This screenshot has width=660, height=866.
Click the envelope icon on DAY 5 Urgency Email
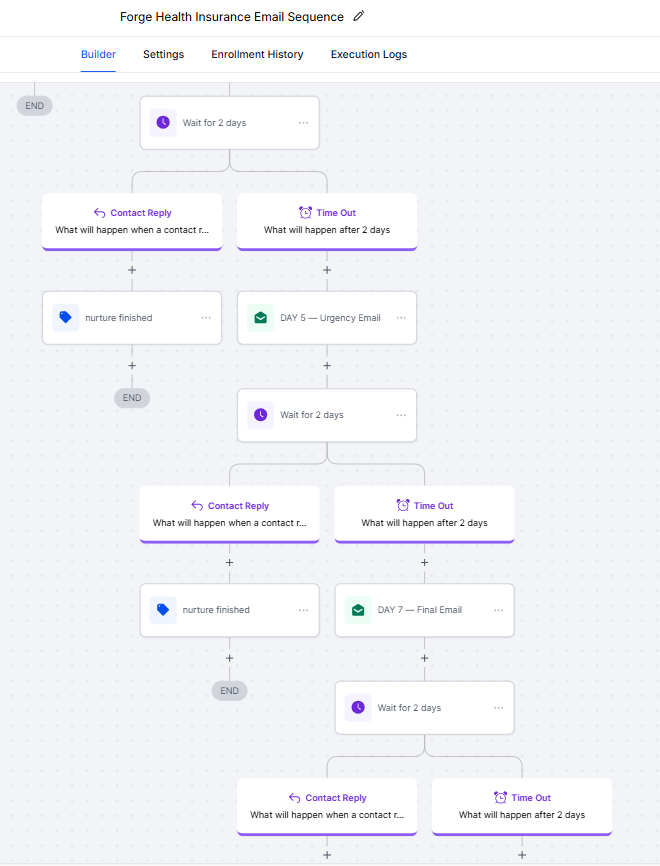click(261, 318)
